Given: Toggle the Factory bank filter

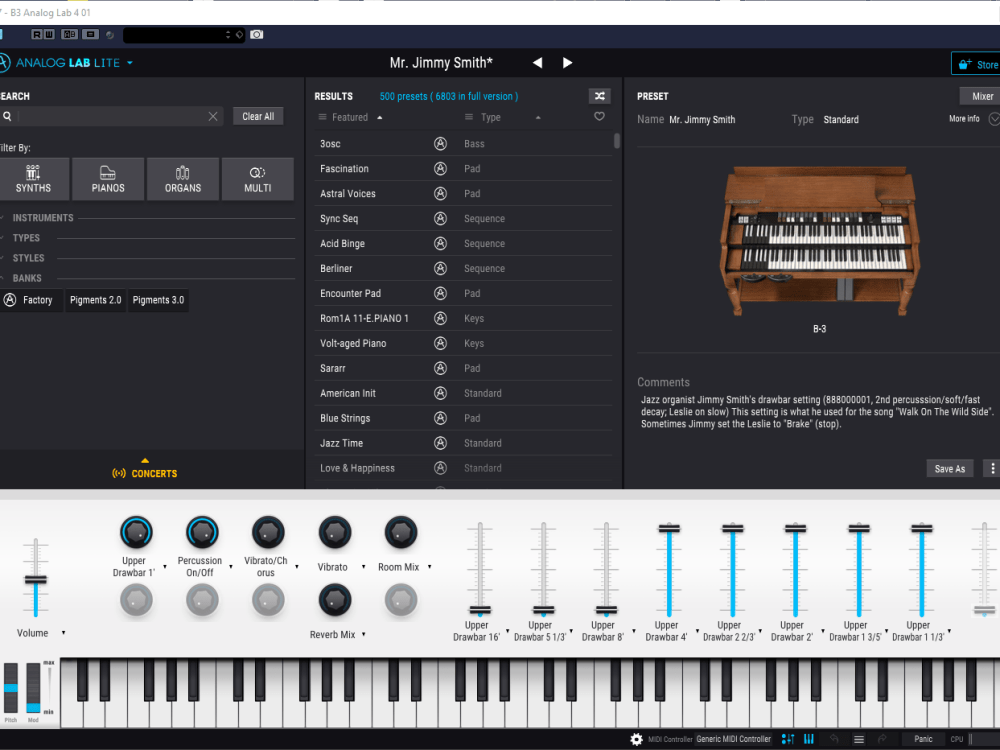Looking at the screenshot, I should click(x=31, y=300).
